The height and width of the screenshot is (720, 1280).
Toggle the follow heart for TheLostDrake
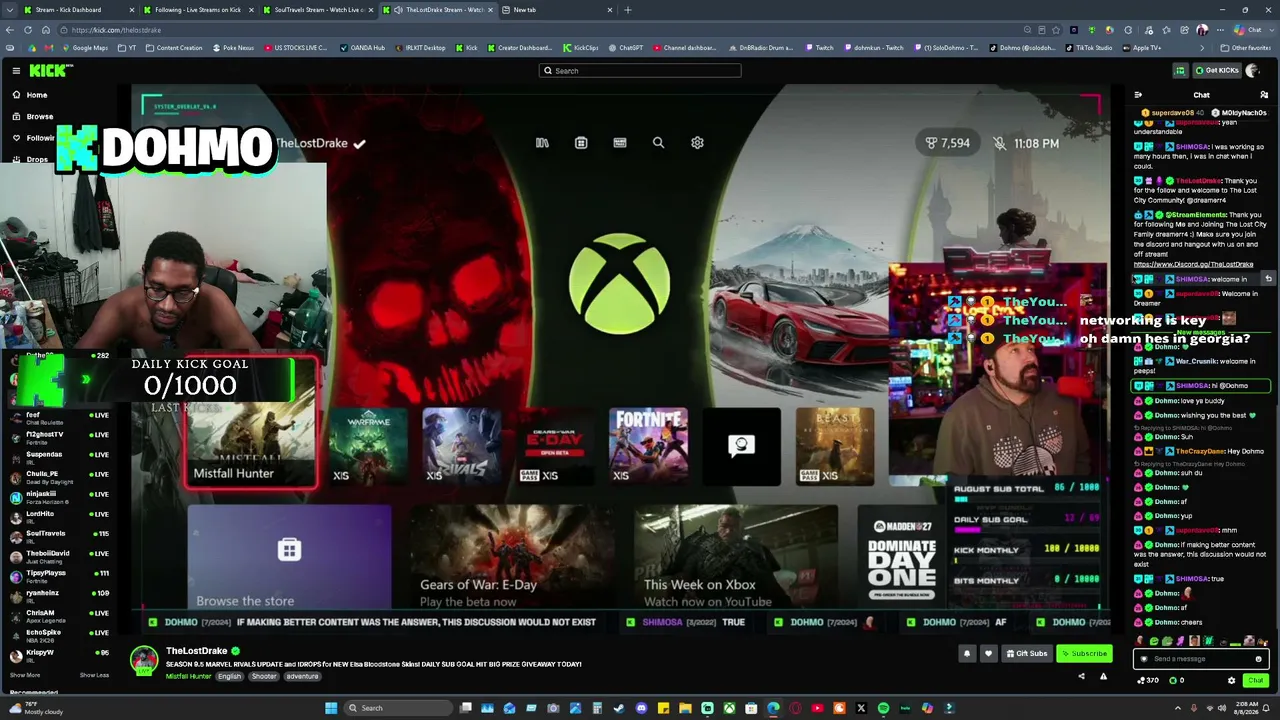coord(988,654)
